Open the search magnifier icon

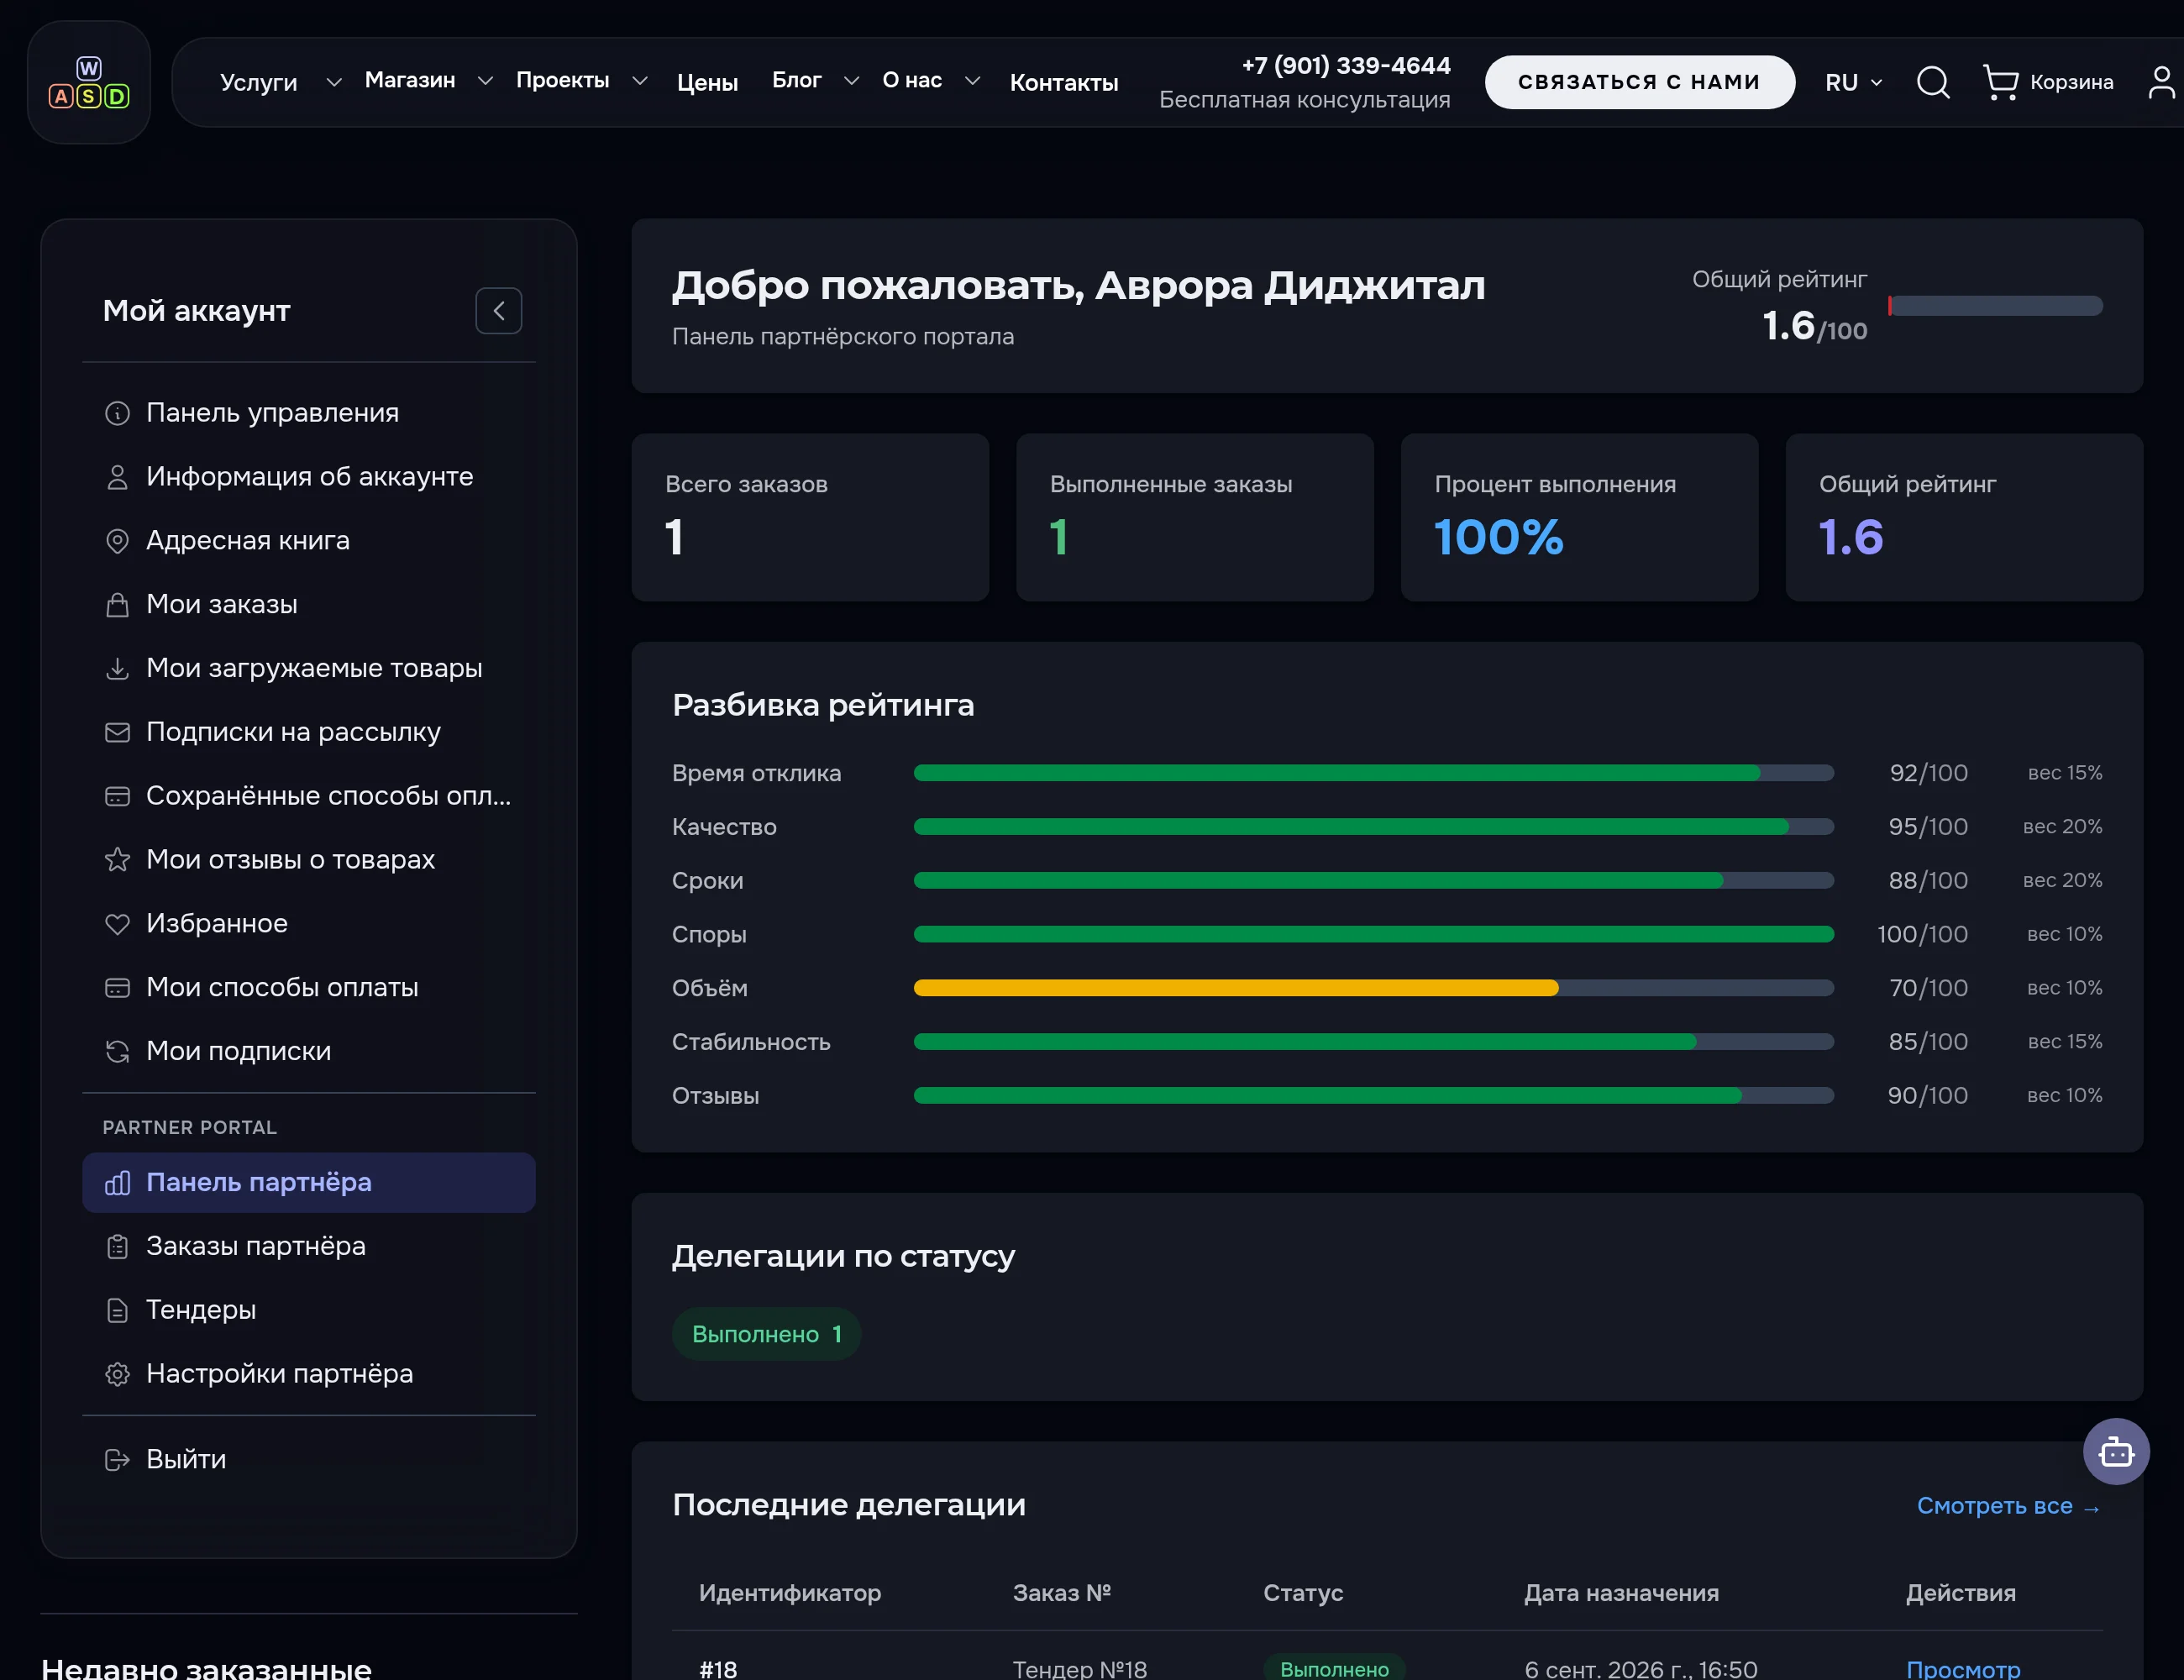1932,82
